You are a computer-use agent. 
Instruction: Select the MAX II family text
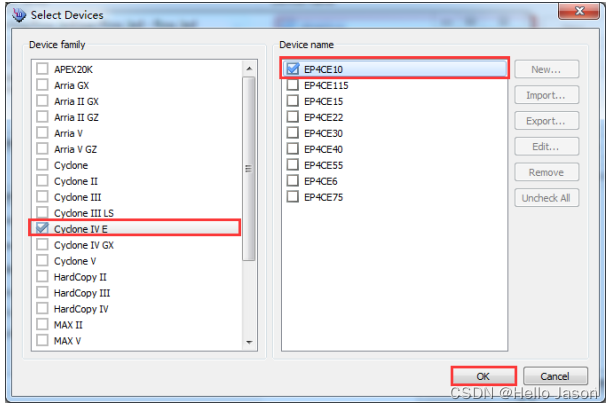[68, 325]
